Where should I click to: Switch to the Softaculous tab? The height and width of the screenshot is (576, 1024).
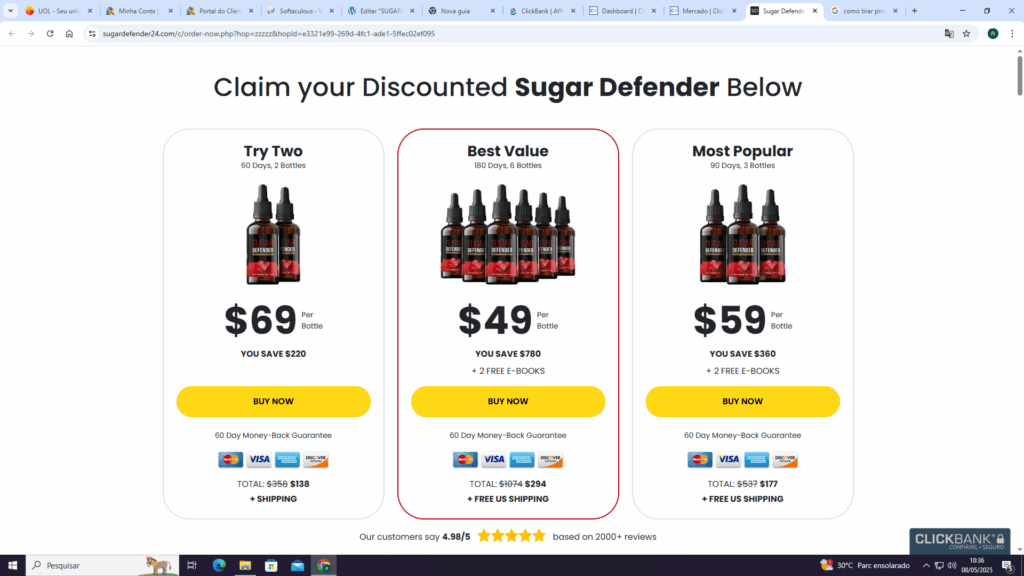300,11
